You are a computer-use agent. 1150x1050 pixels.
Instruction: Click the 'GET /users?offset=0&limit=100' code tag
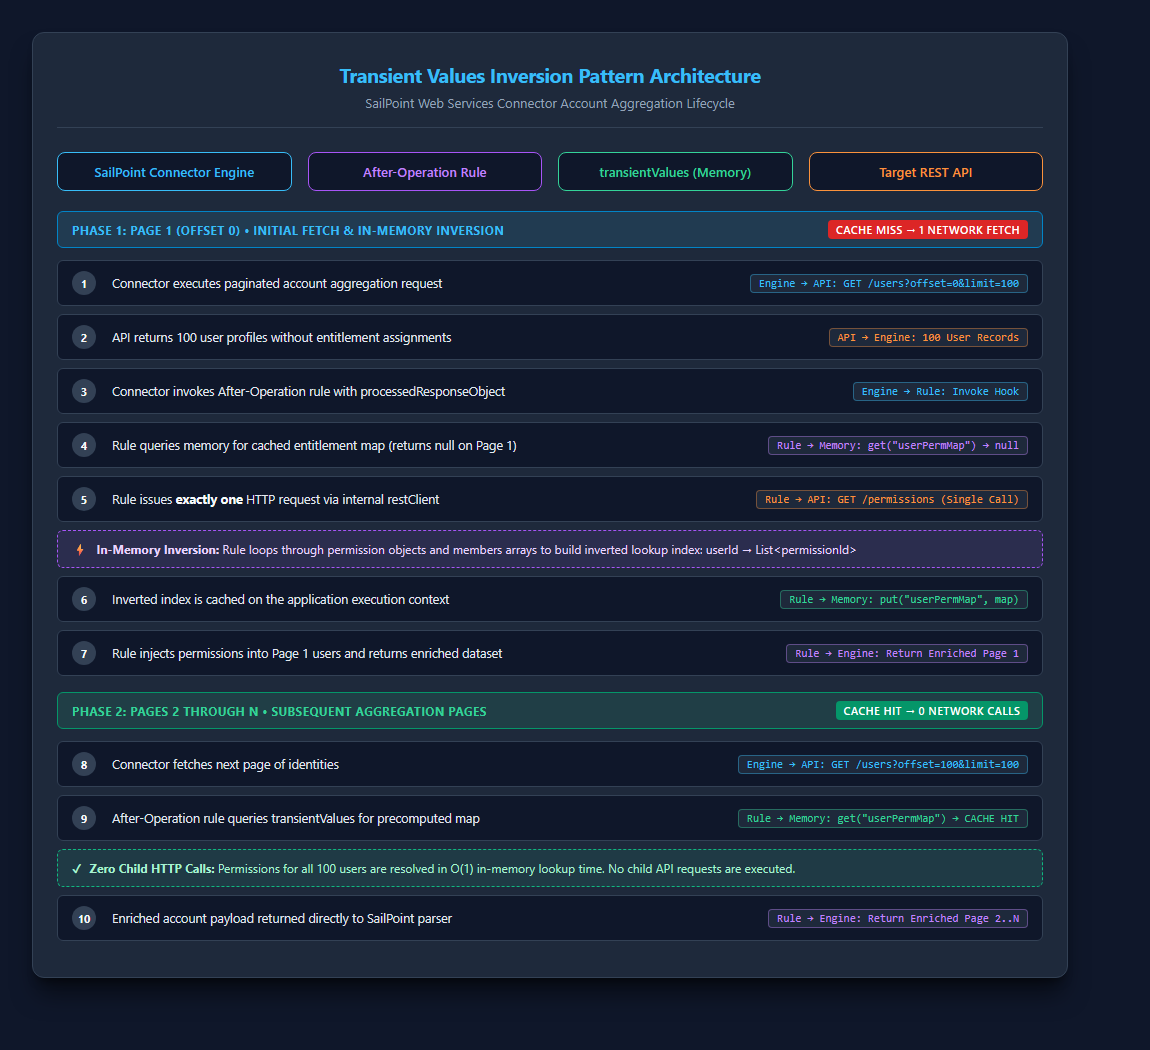[889, 284]
